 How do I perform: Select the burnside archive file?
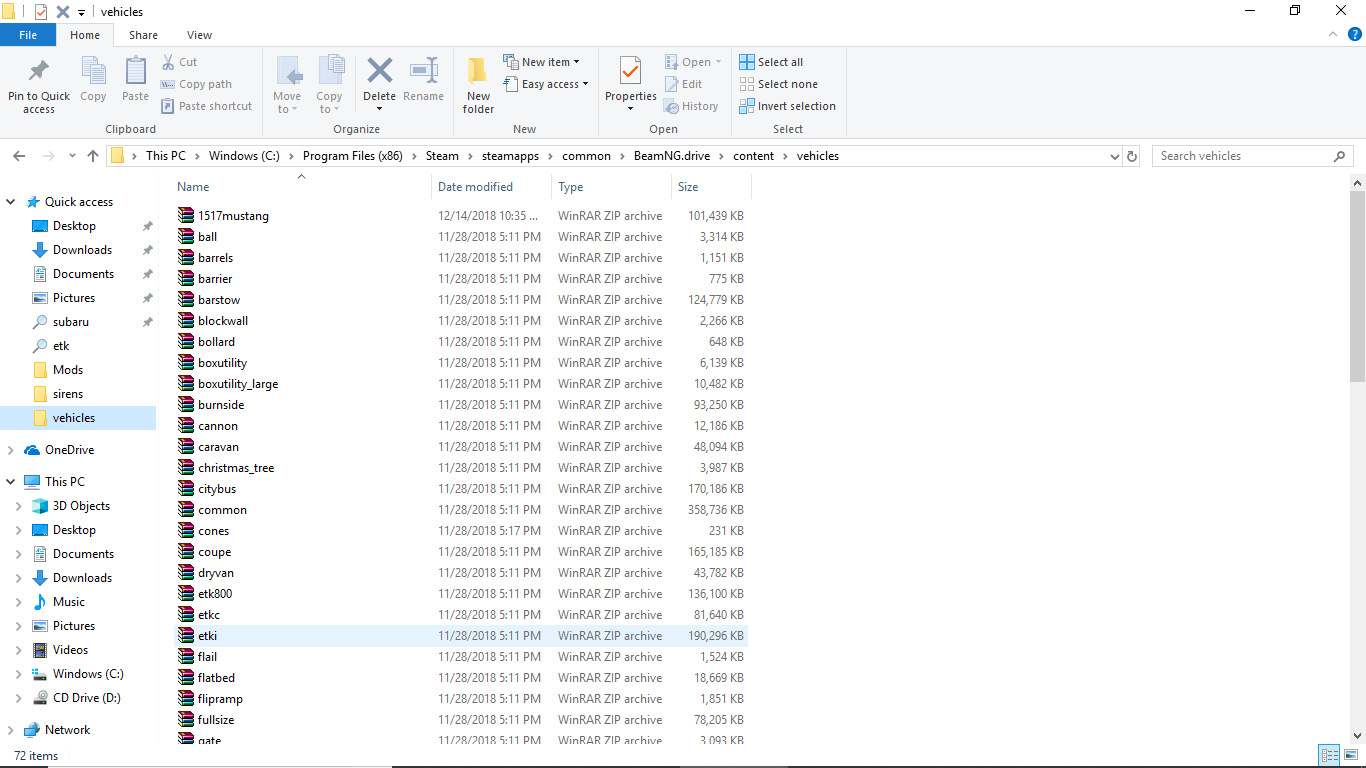(462, 405)
